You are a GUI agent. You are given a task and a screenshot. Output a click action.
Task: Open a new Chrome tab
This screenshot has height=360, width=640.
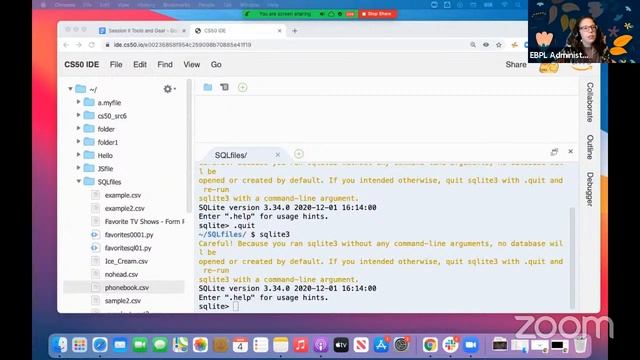tap(295, 31)
